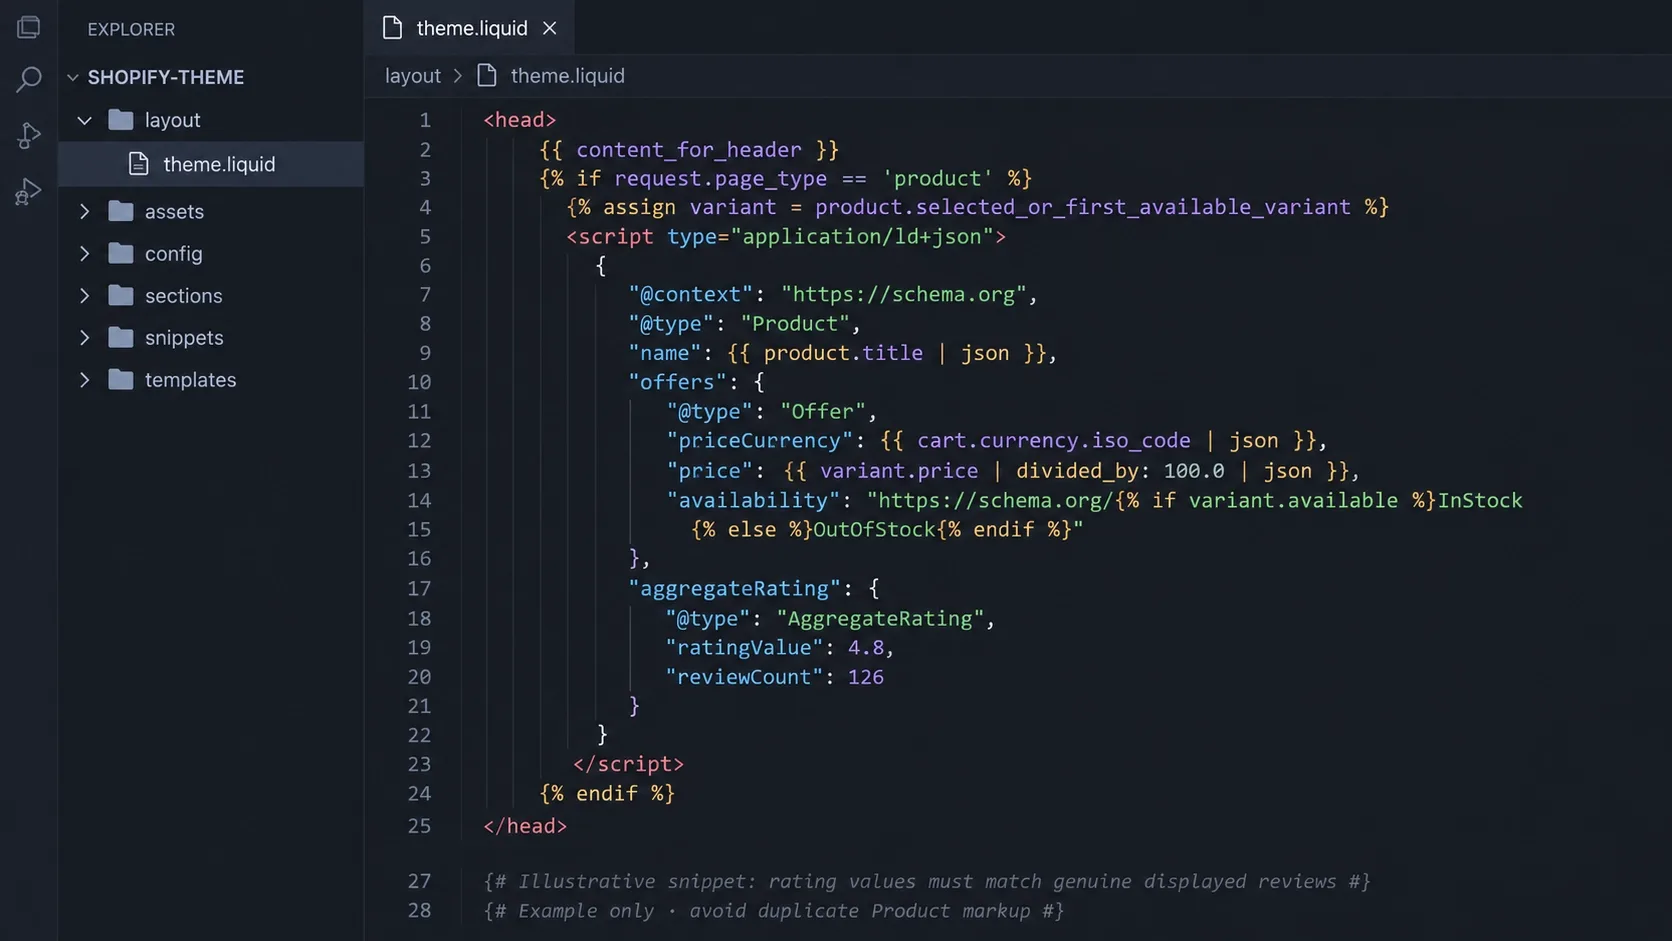Image resolution: width=1672 pixels, height=941 pixels.
Task: Click the config folder icon
Action: pos(121,253)
